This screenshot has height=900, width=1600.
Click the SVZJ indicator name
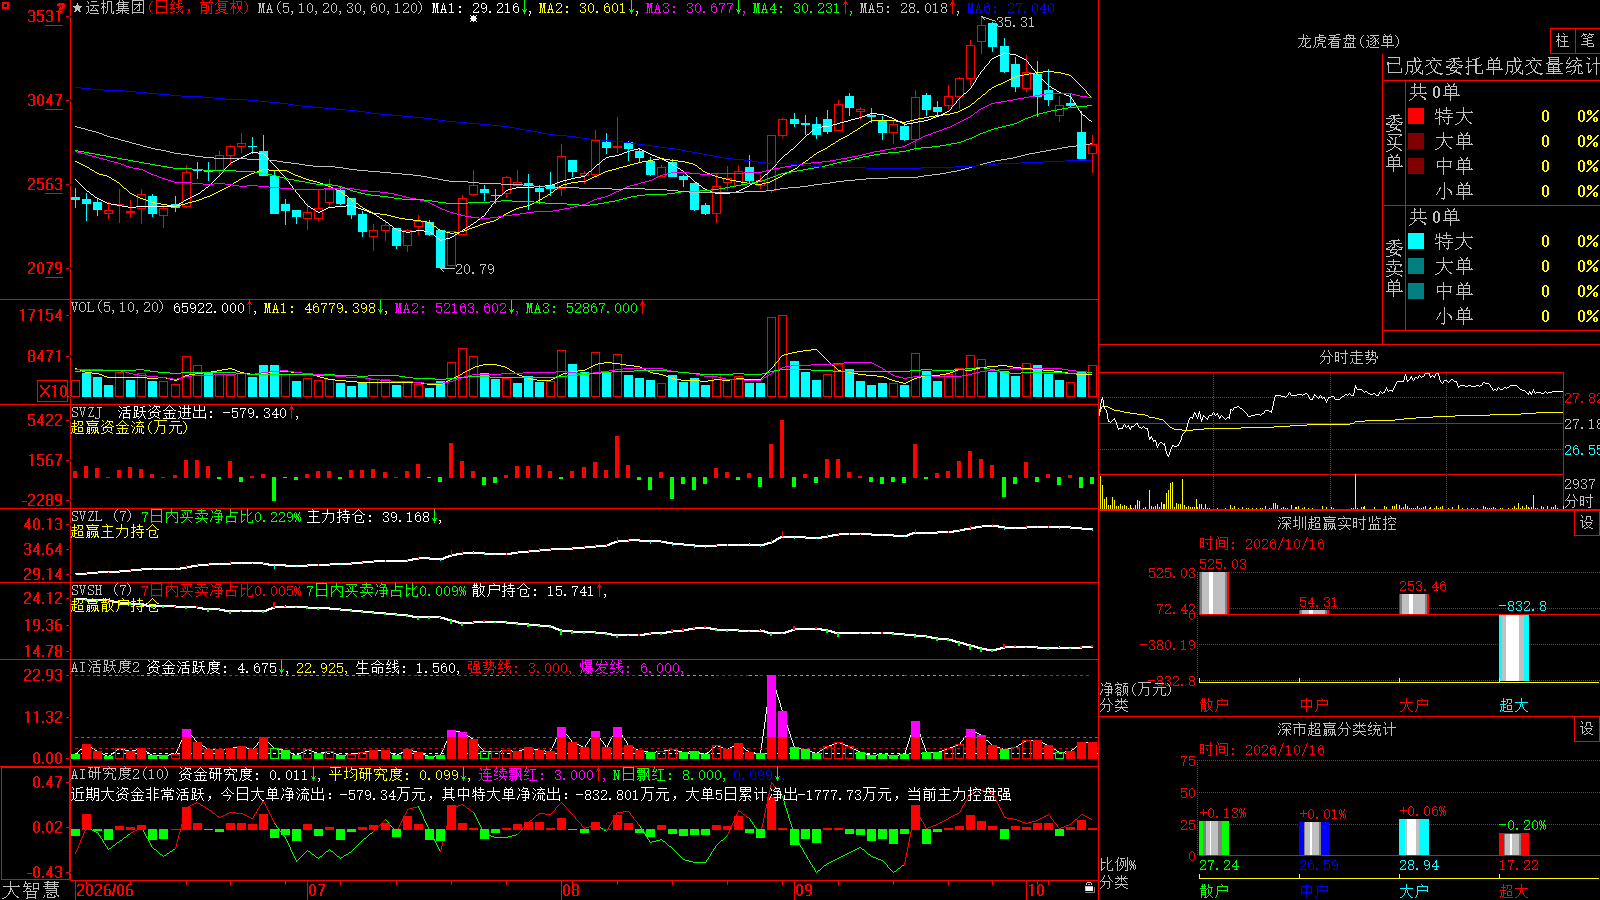(87, 412)
